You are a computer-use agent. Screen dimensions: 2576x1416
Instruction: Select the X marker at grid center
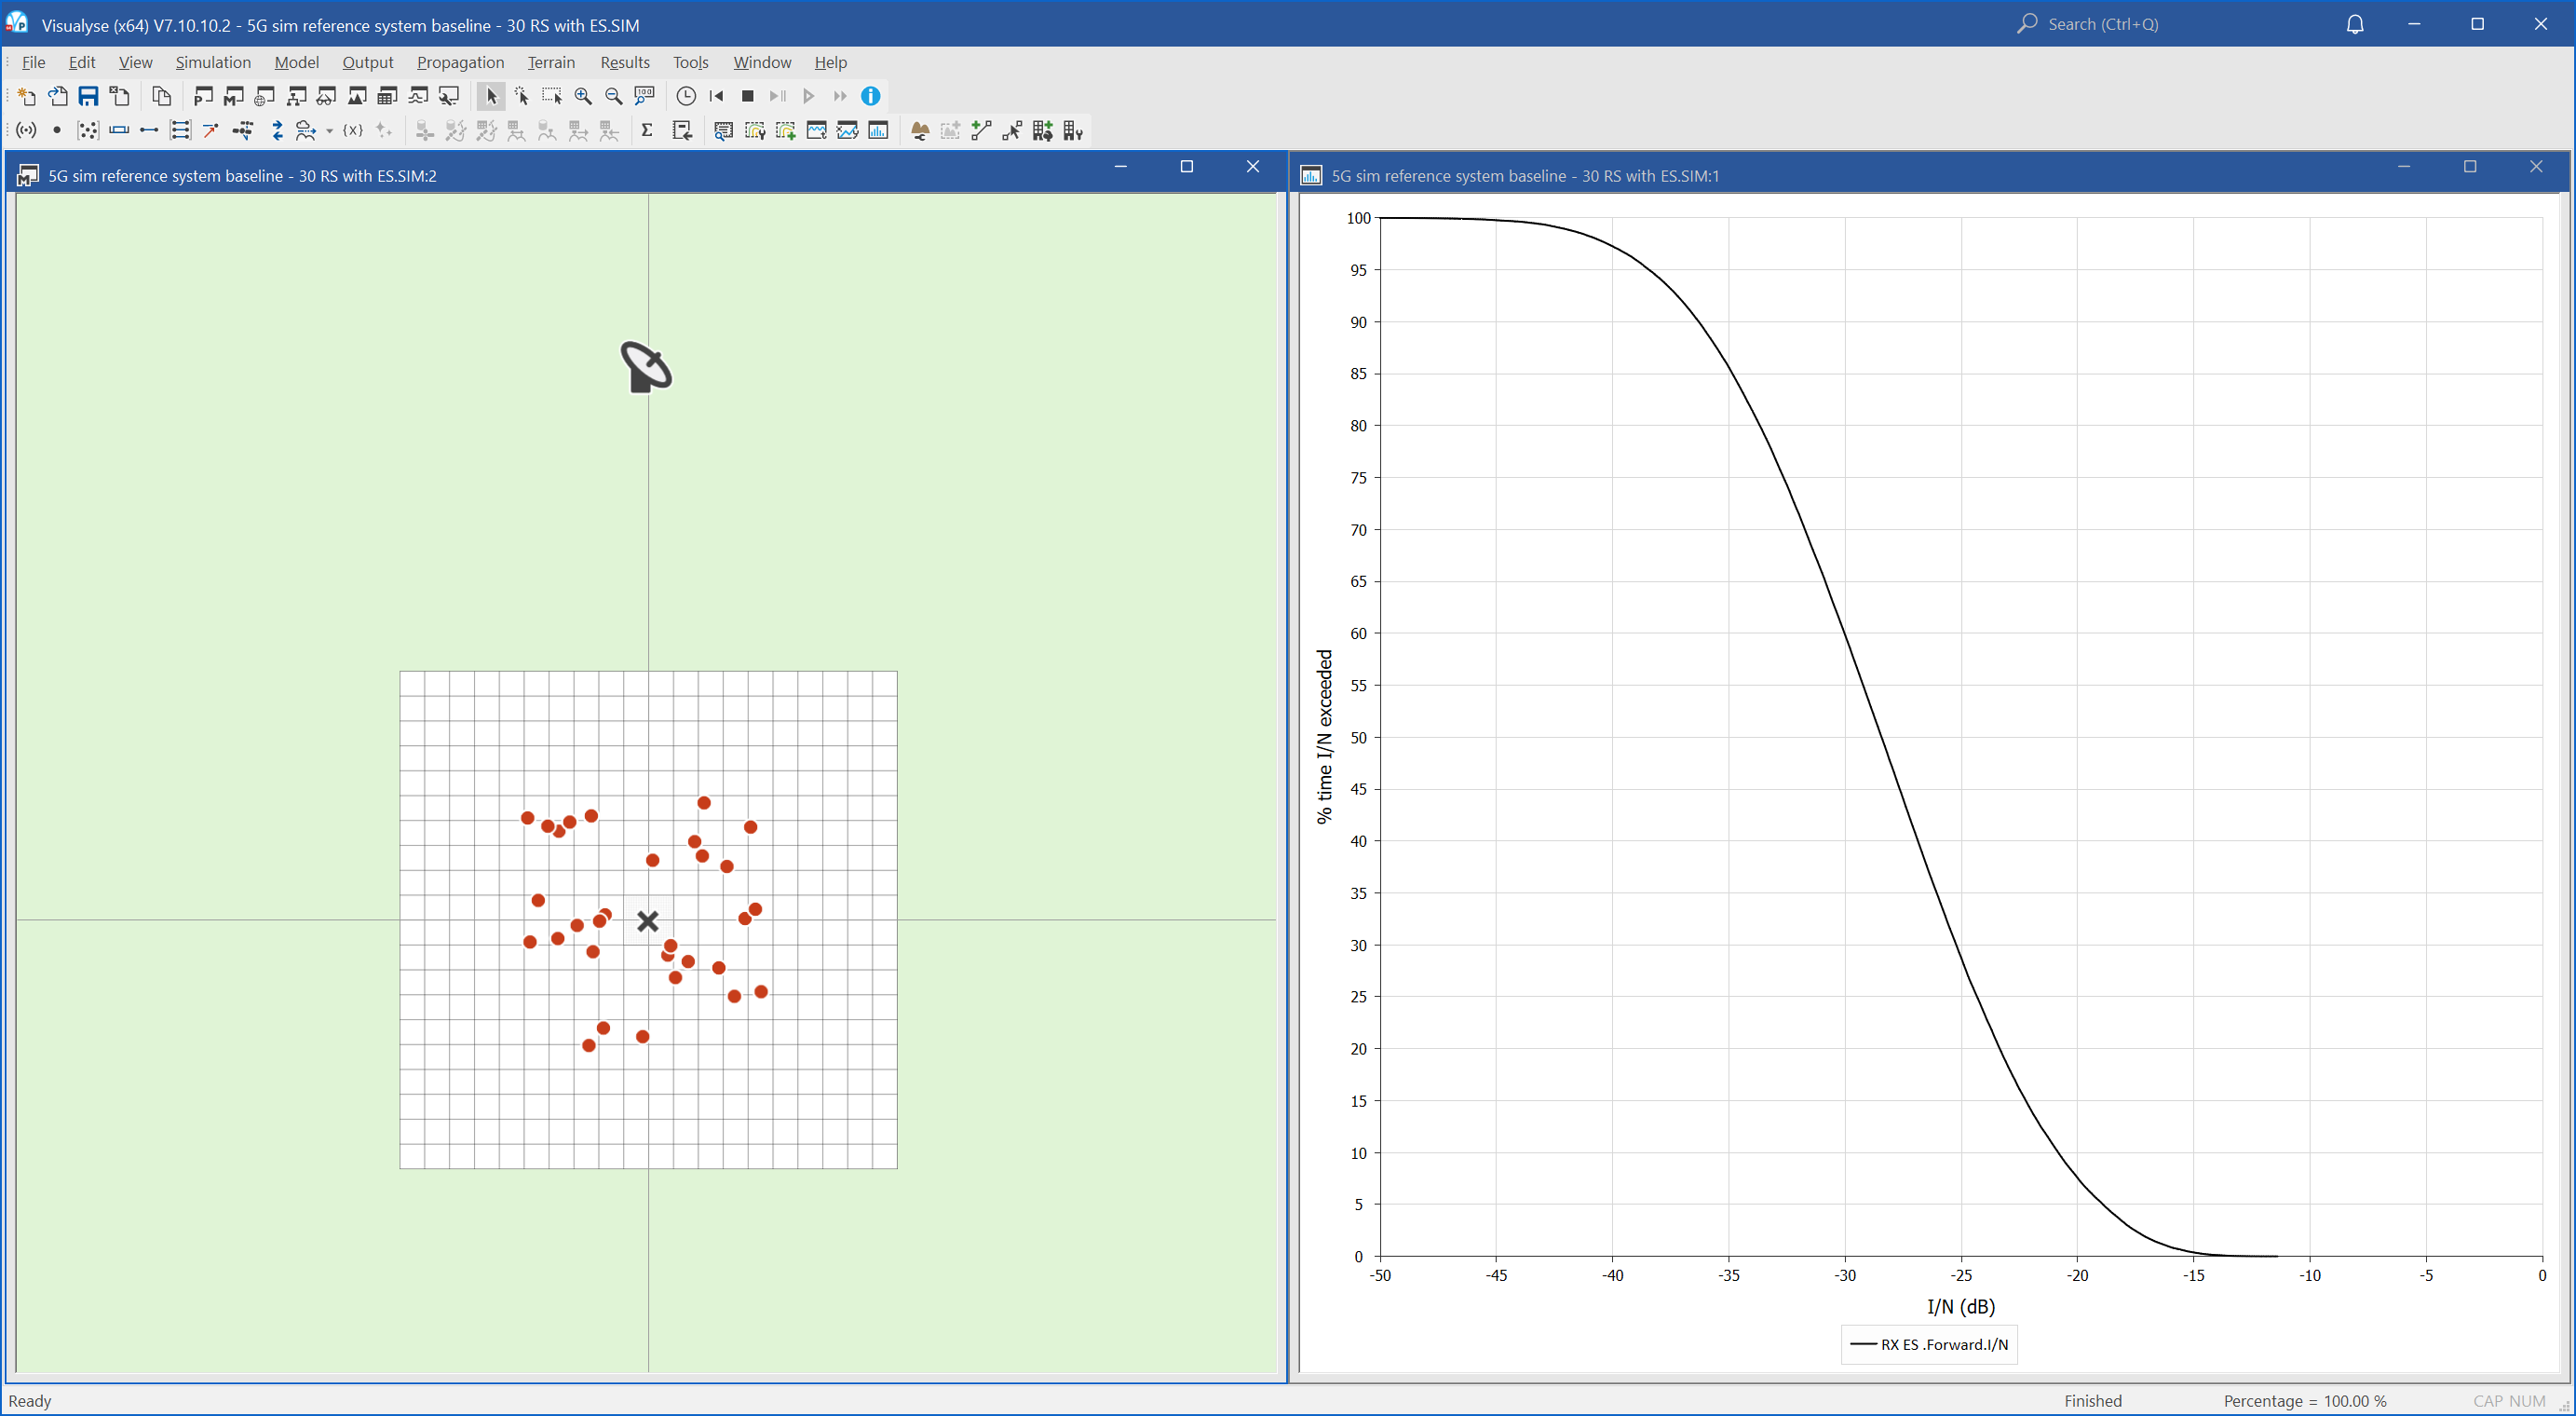648,921
